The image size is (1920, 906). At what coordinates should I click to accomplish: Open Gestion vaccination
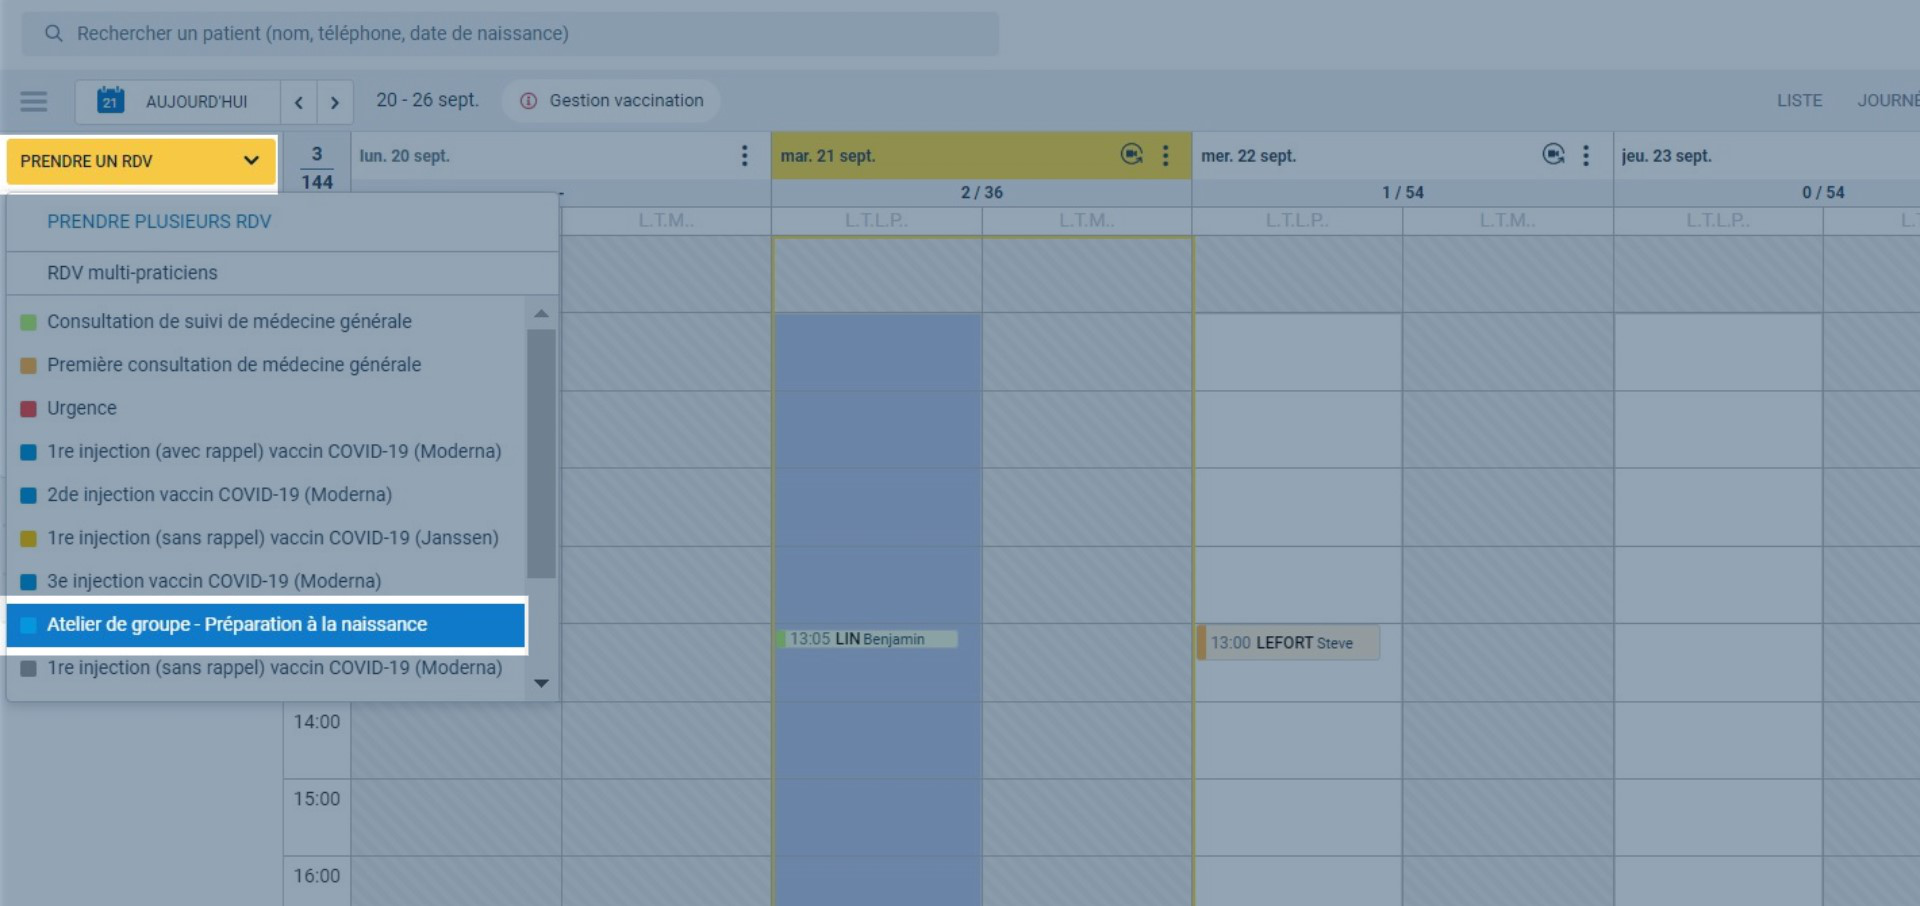[611, 101]
